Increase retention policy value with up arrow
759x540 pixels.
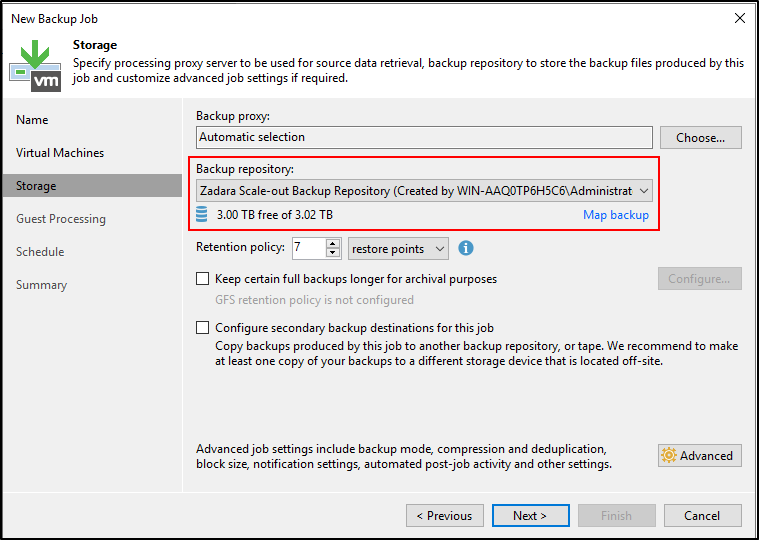(333, 243)
